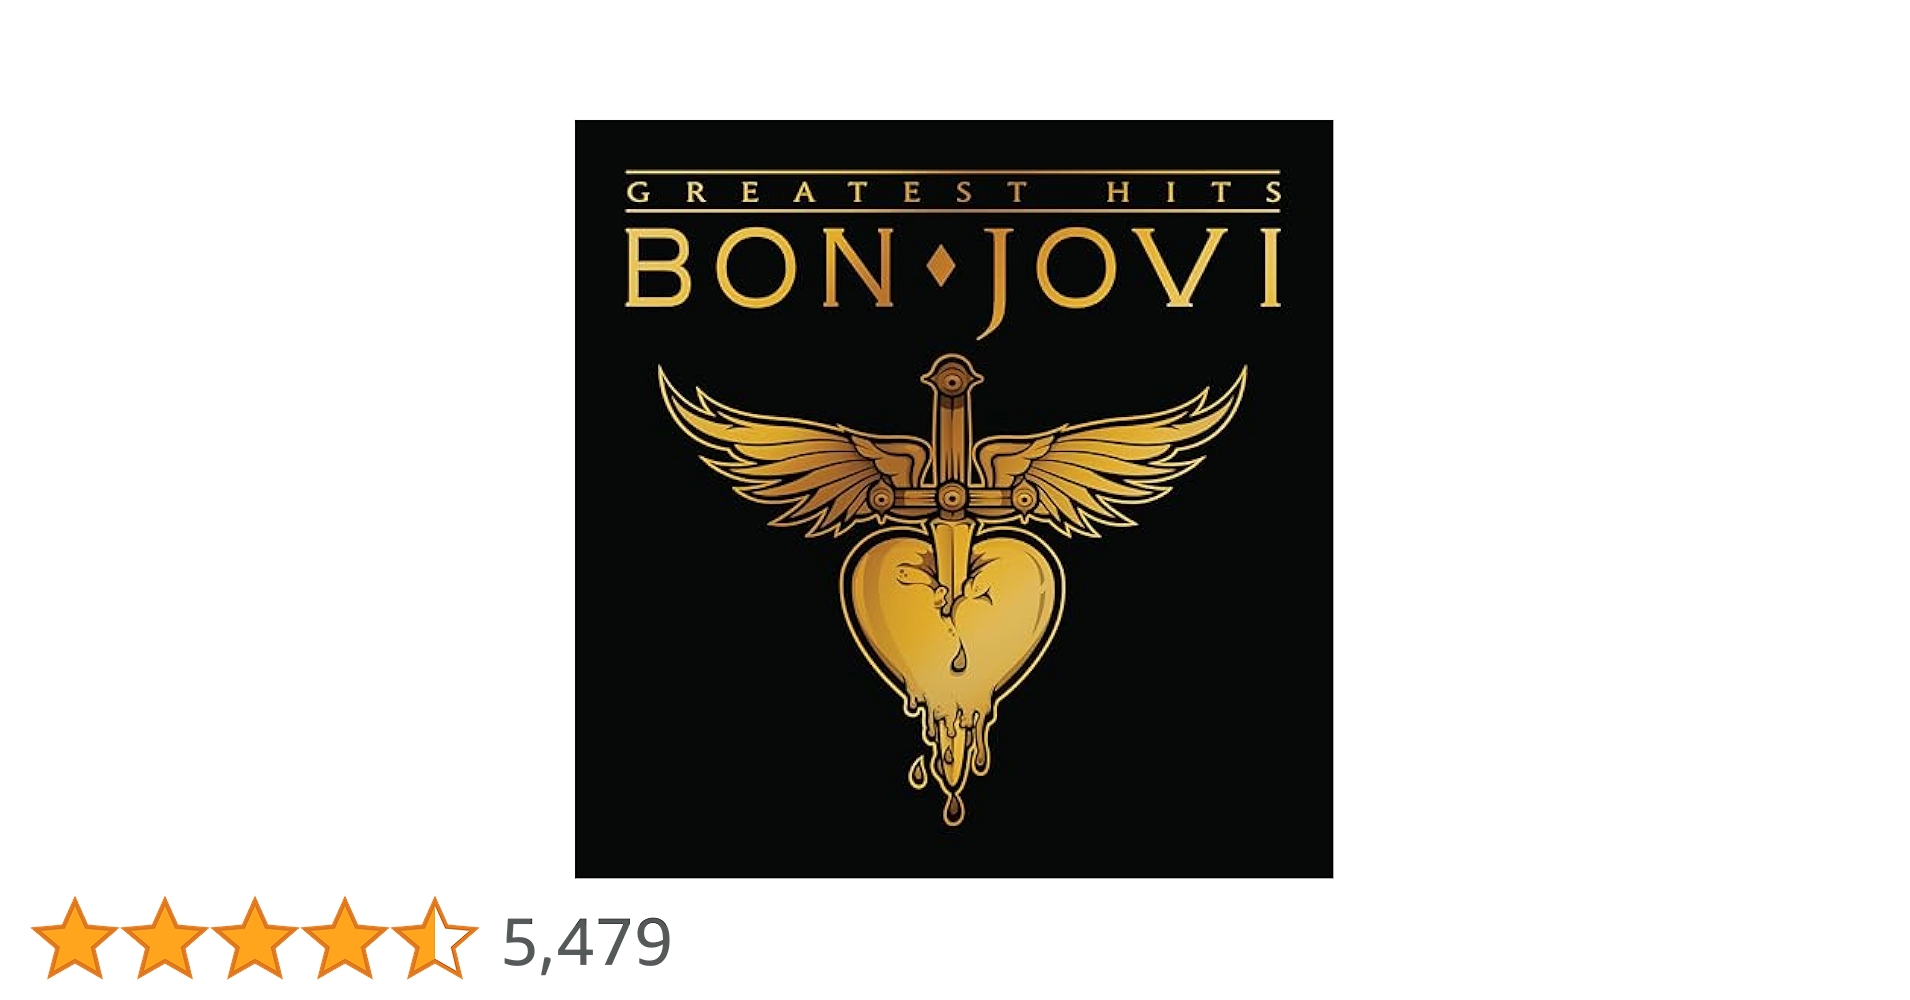Select the third rating star
This screenshot has height=1000, width=1910.
[x=254, y=937]
